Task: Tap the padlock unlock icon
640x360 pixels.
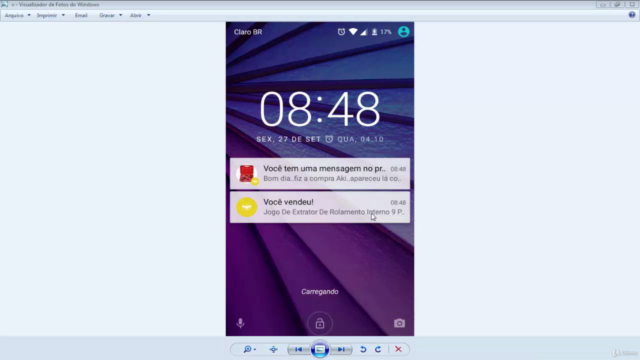Action: (320, 324)
